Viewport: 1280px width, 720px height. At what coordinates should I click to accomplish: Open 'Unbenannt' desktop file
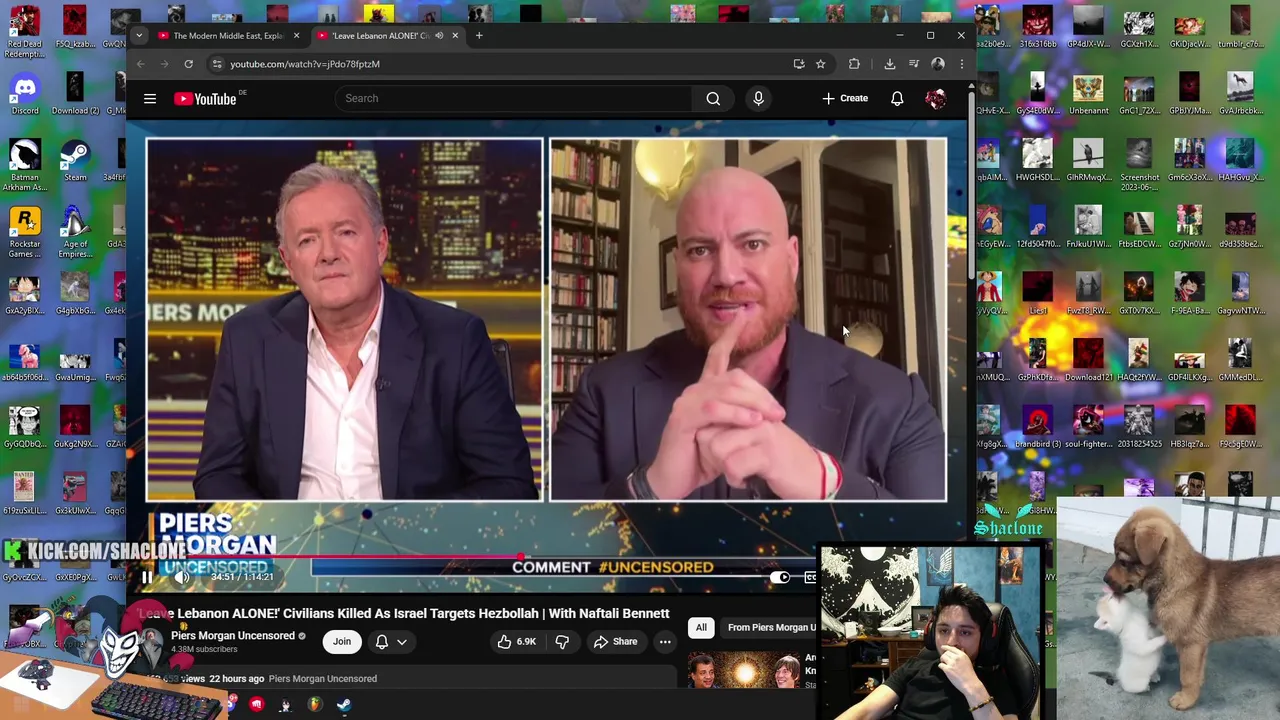point(1088,95)
